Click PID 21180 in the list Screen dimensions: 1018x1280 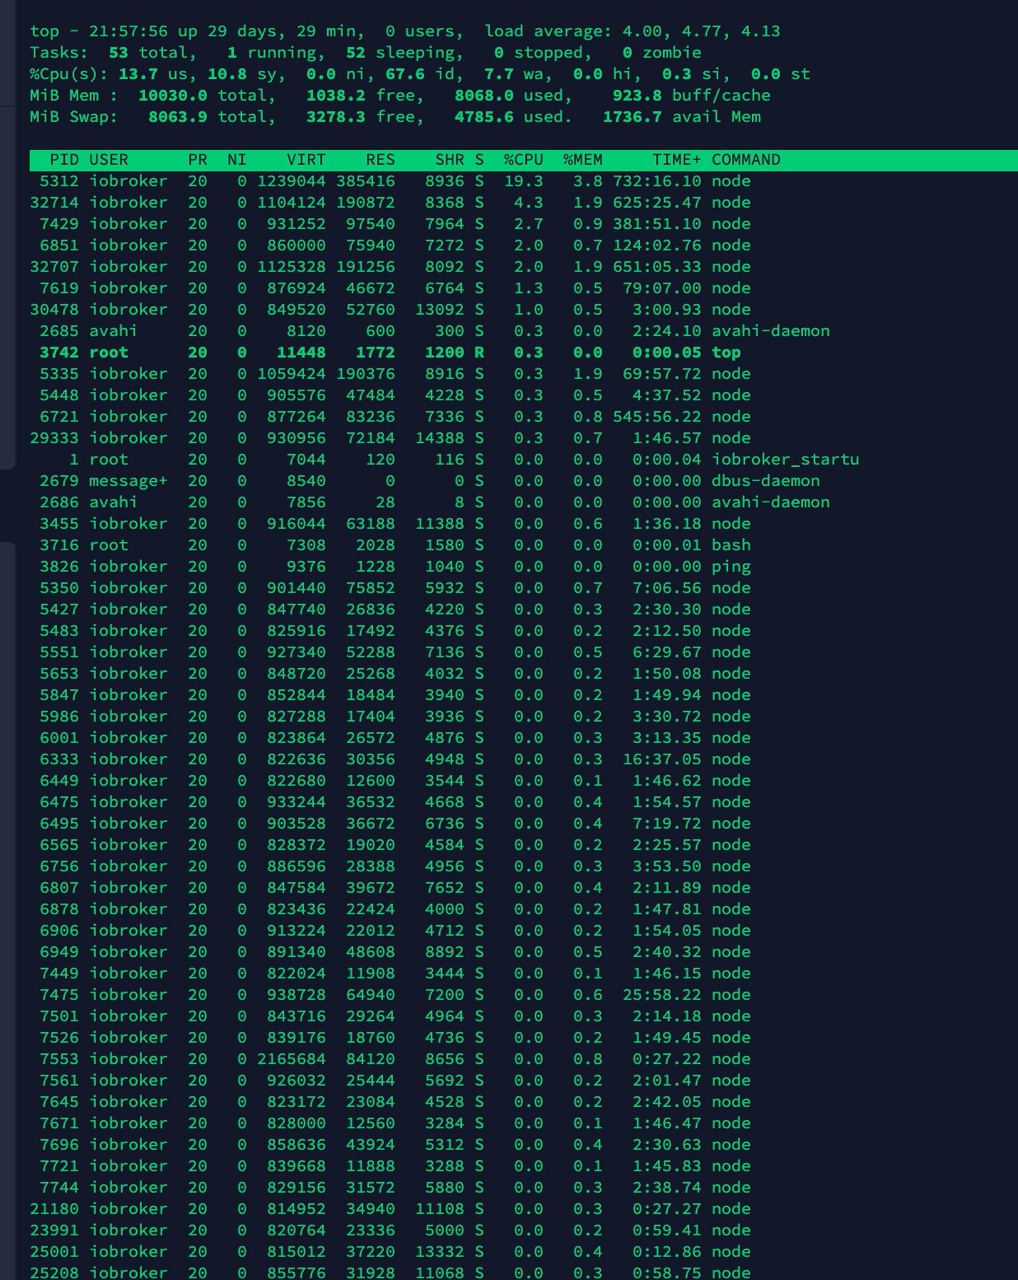(x=54, y=1209)
